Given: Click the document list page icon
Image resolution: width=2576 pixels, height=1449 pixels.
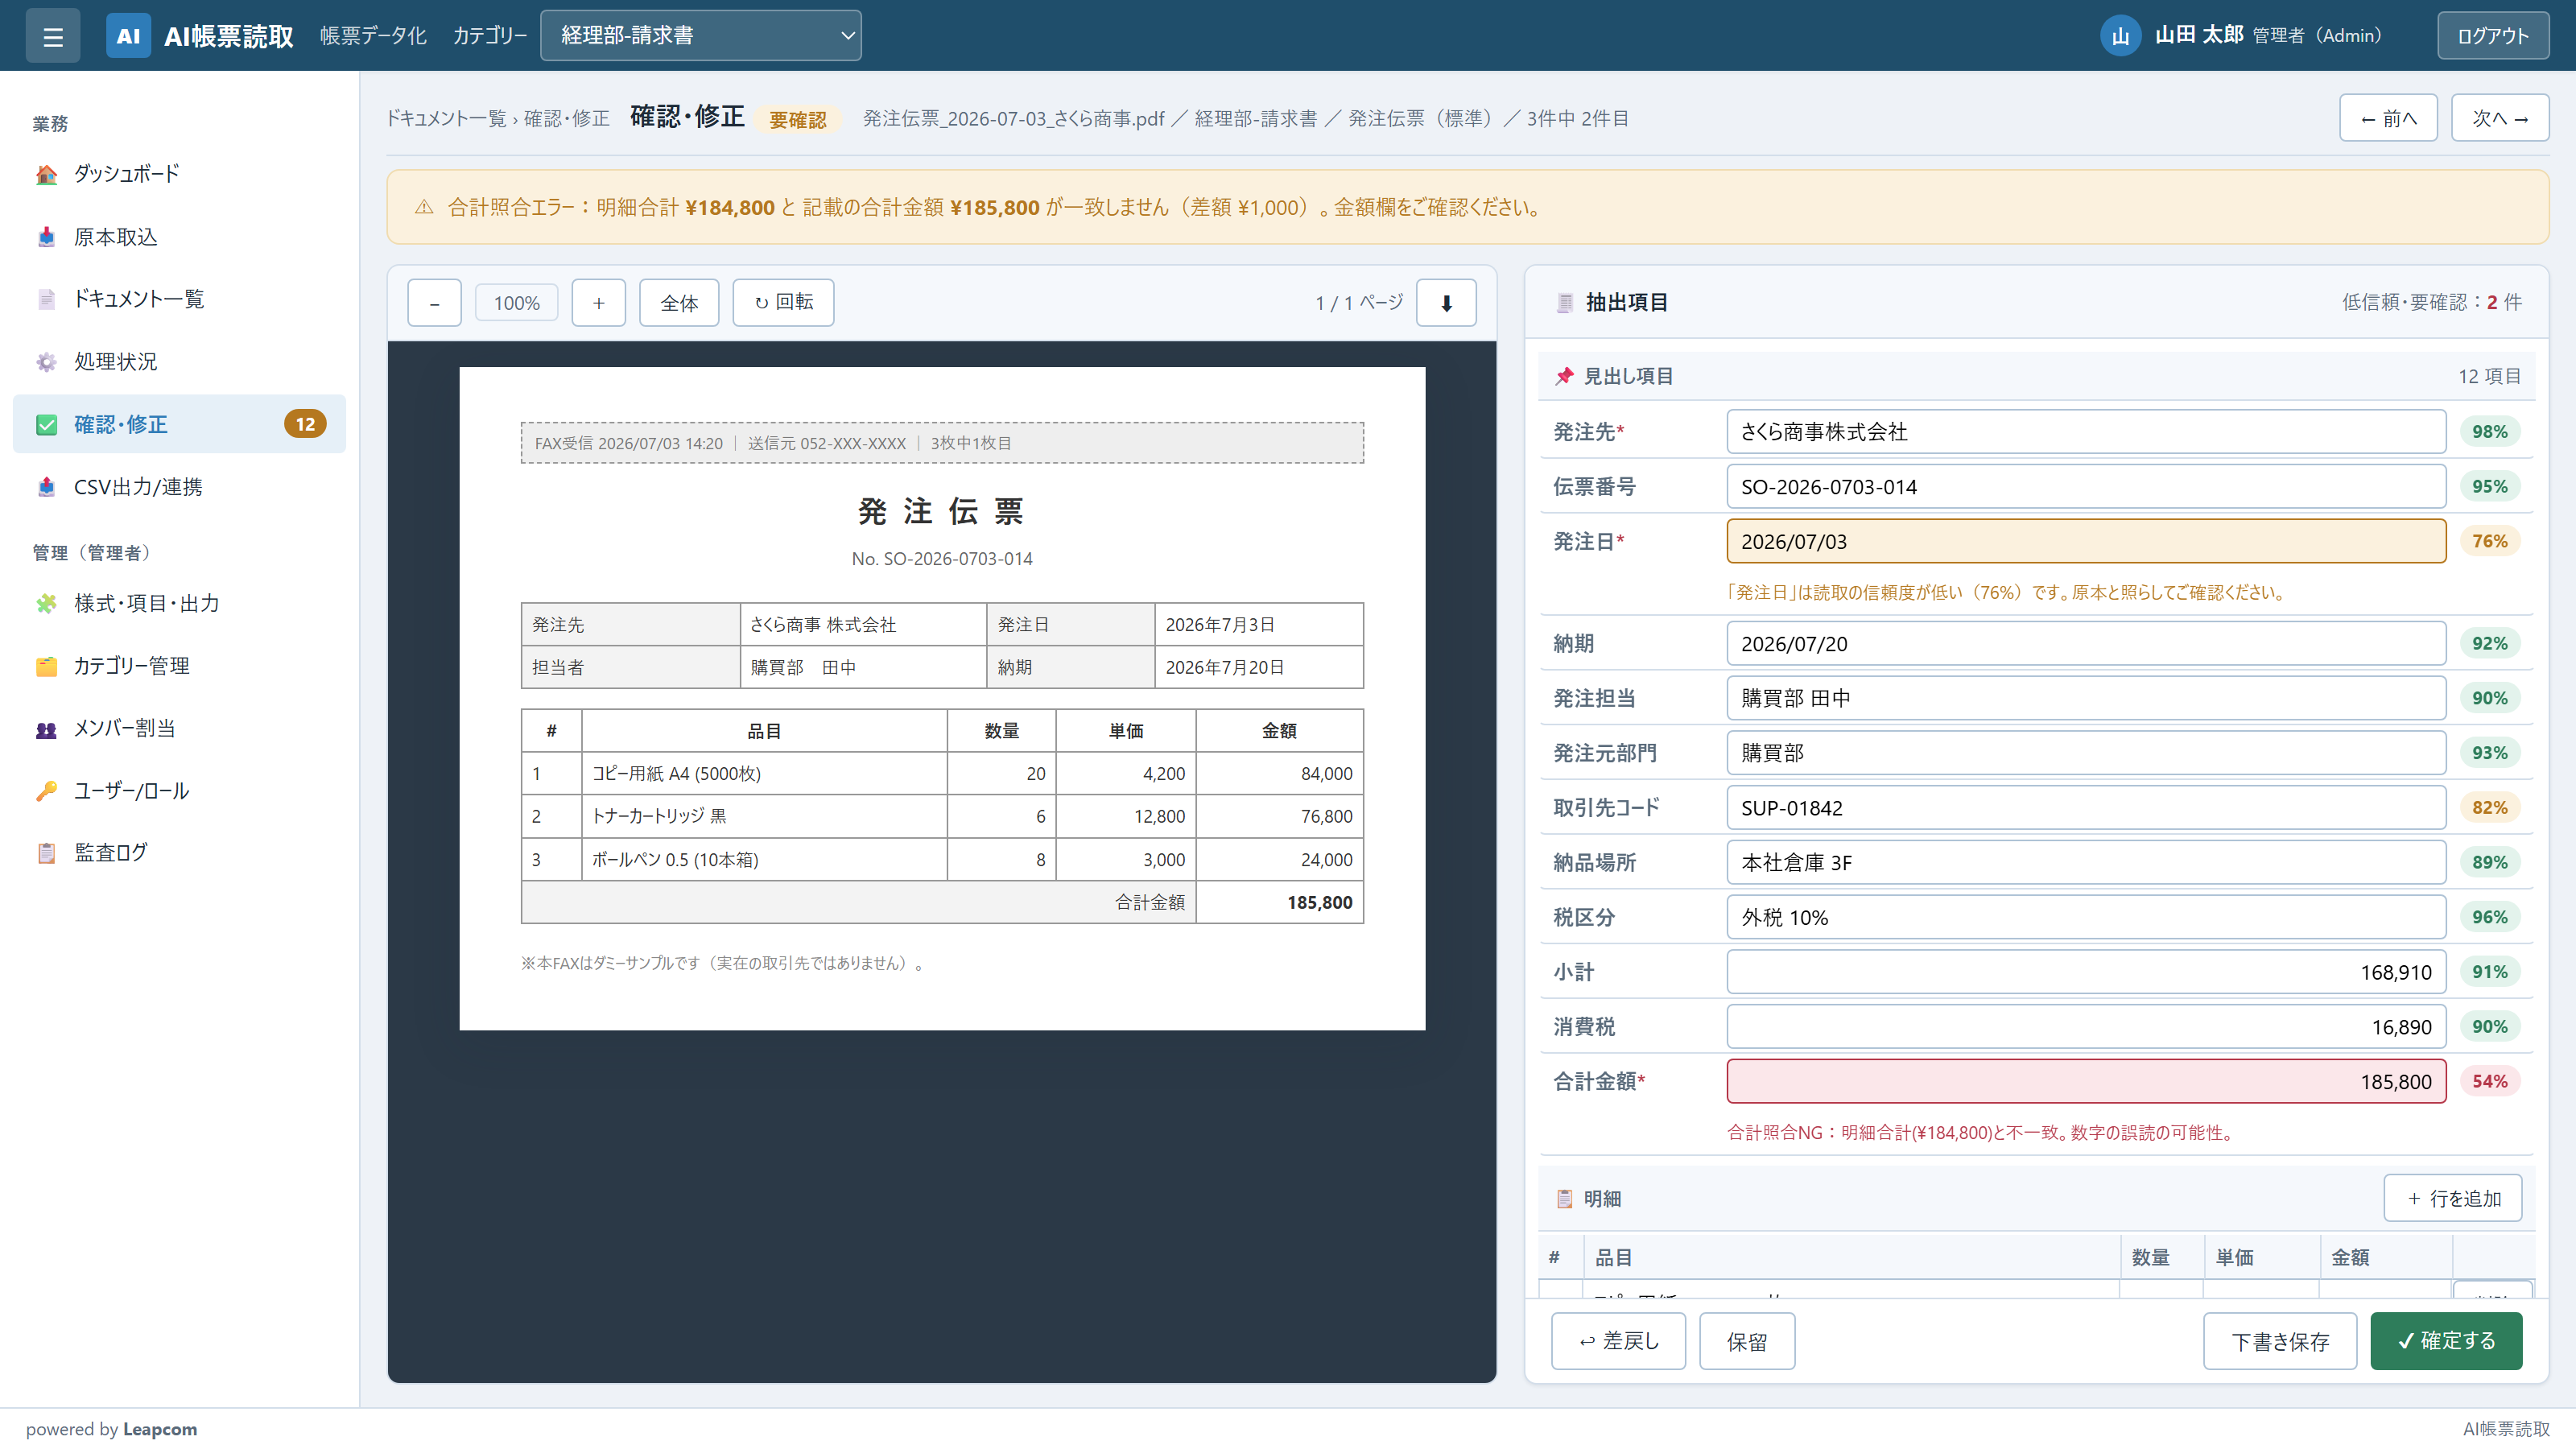Looking at the screenshot, I should [x=46, y=300].
